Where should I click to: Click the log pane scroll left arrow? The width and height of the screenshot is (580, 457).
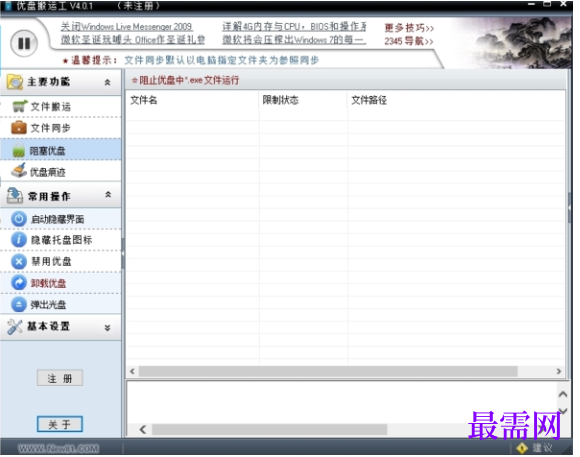pyautogui.click(x=143, y=430)
